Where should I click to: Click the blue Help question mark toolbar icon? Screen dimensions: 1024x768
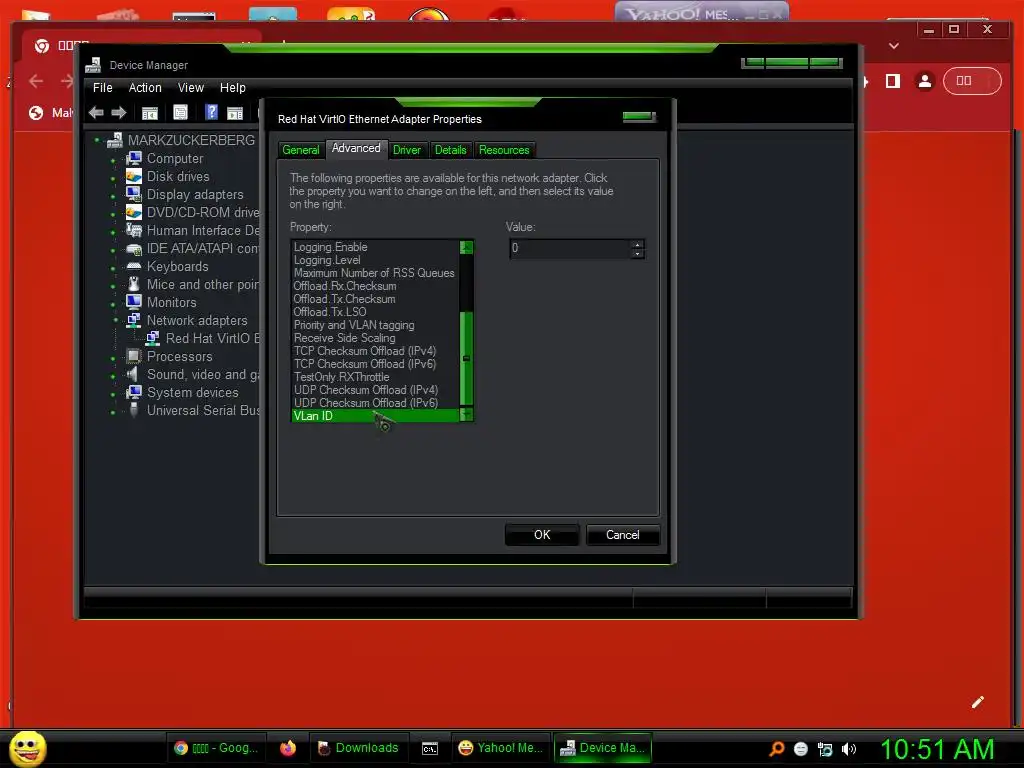click(x=211, y=112)
